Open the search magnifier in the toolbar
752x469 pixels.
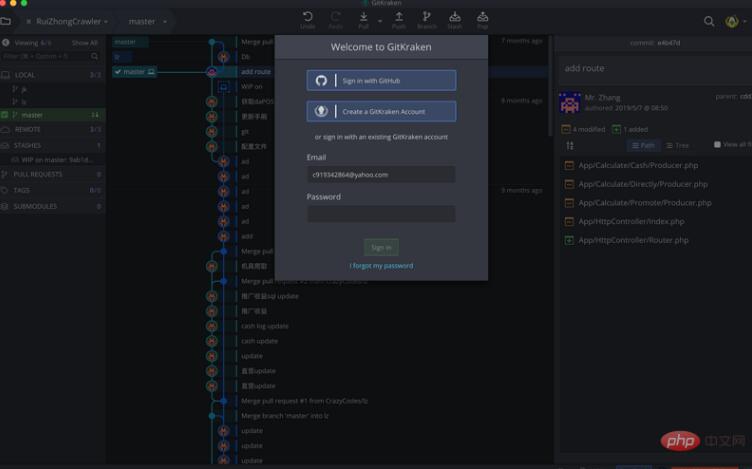point(709,21)
